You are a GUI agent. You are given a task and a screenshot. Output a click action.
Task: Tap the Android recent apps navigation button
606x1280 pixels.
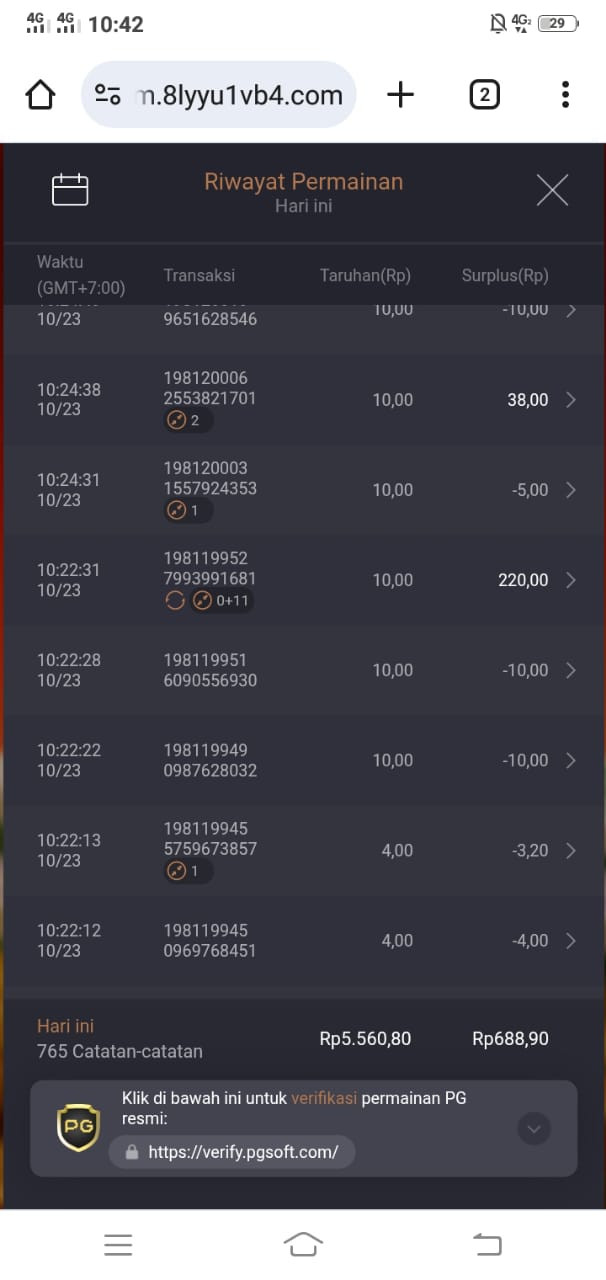(x=118, y=1244)
